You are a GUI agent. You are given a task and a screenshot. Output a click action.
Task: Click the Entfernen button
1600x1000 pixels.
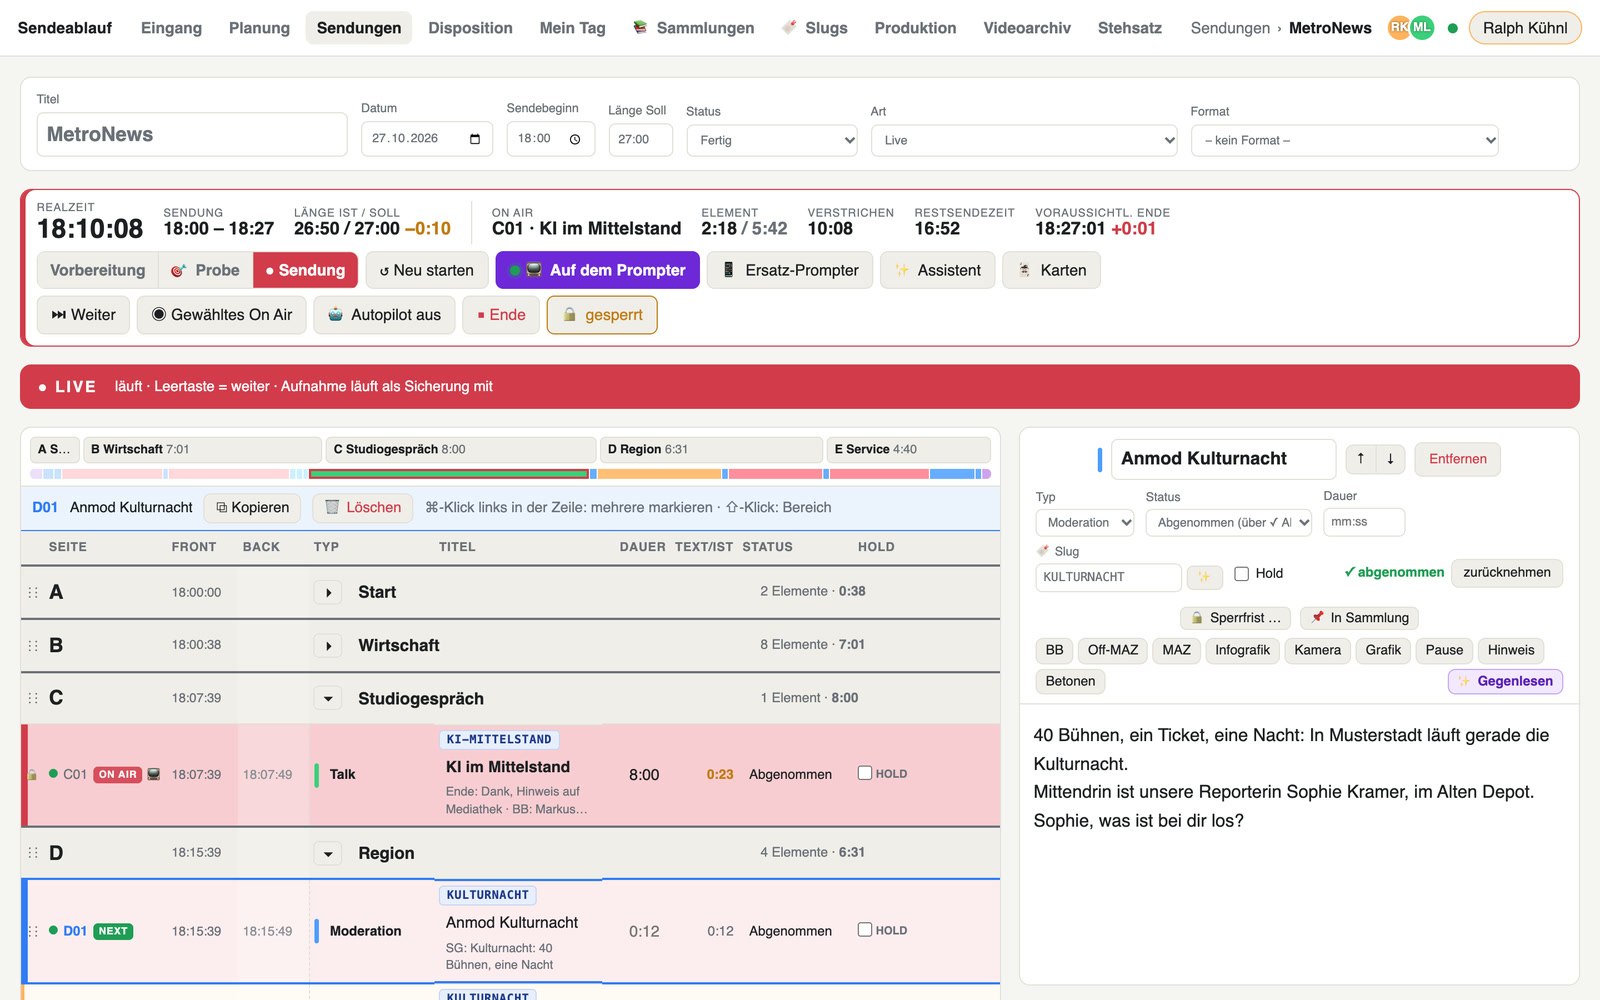pyautogui.click(x=1457, y=459)
